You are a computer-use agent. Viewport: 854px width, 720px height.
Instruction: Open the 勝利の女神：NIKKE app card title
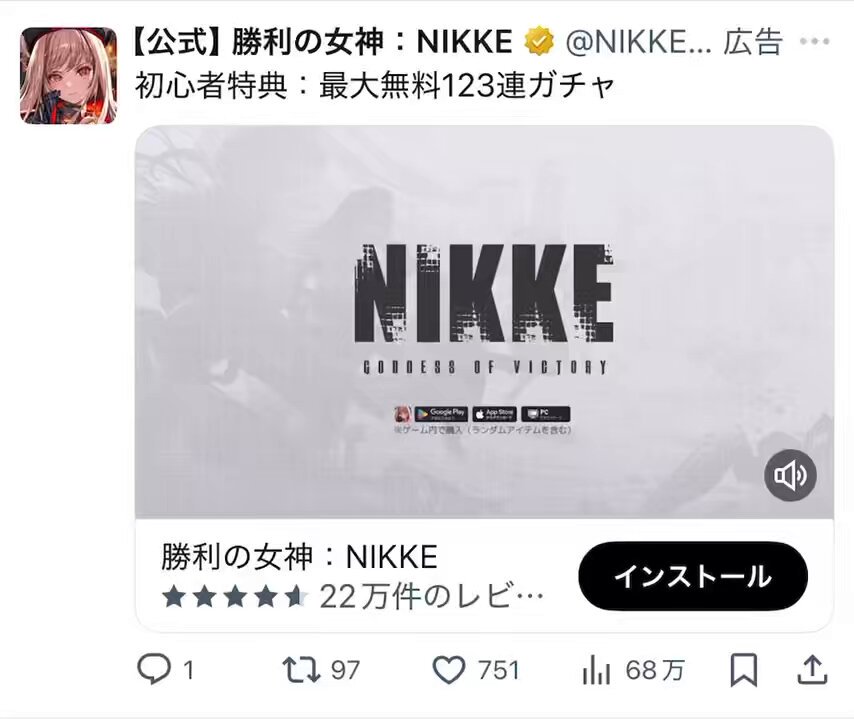click(299, 557)
